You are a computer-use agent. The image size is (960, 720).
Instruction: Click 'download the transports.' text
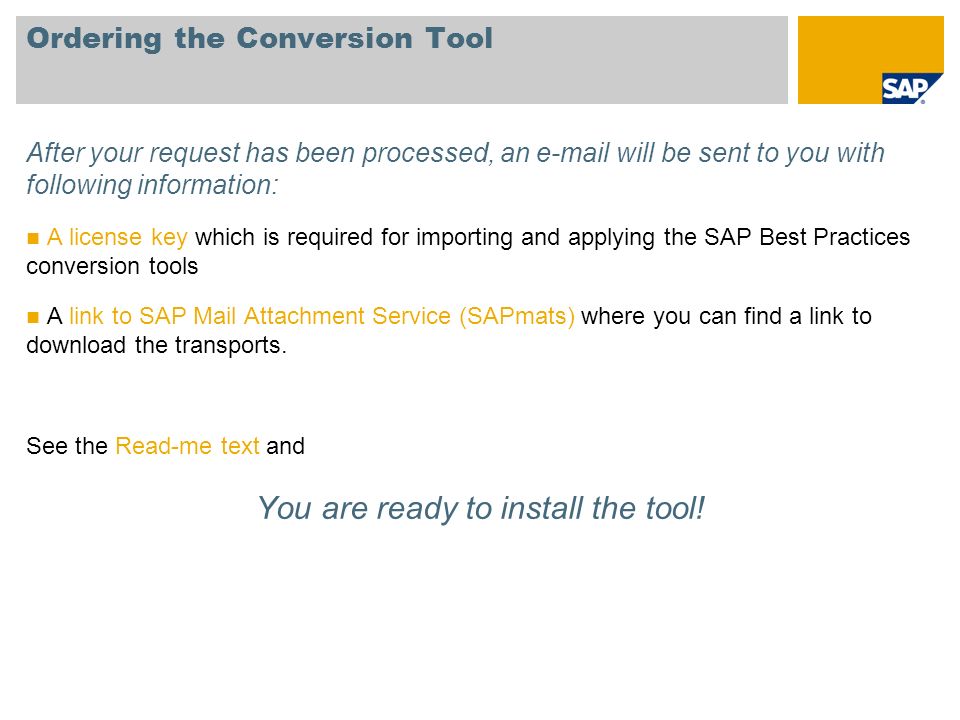point(156,345)
